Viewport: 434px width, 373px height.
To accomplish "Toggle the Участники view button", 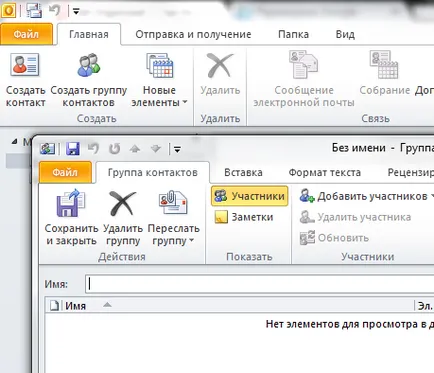I will coord(249,196).
